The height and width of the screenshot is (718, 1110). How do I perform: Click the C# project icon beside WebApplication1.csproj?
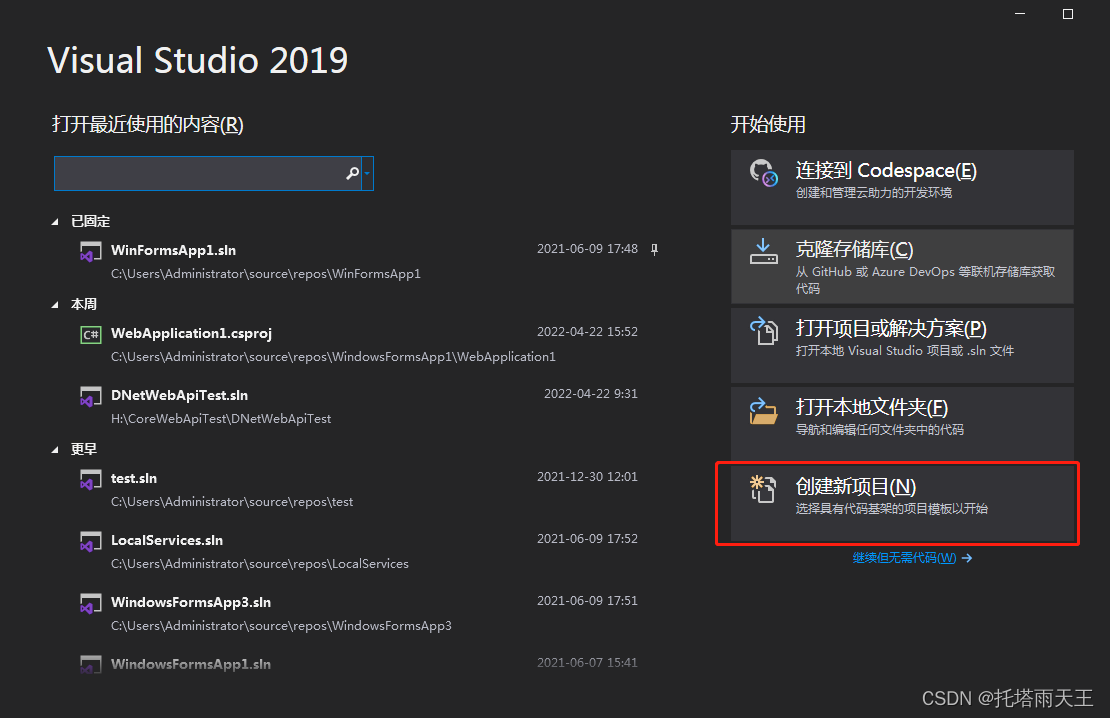91,334
